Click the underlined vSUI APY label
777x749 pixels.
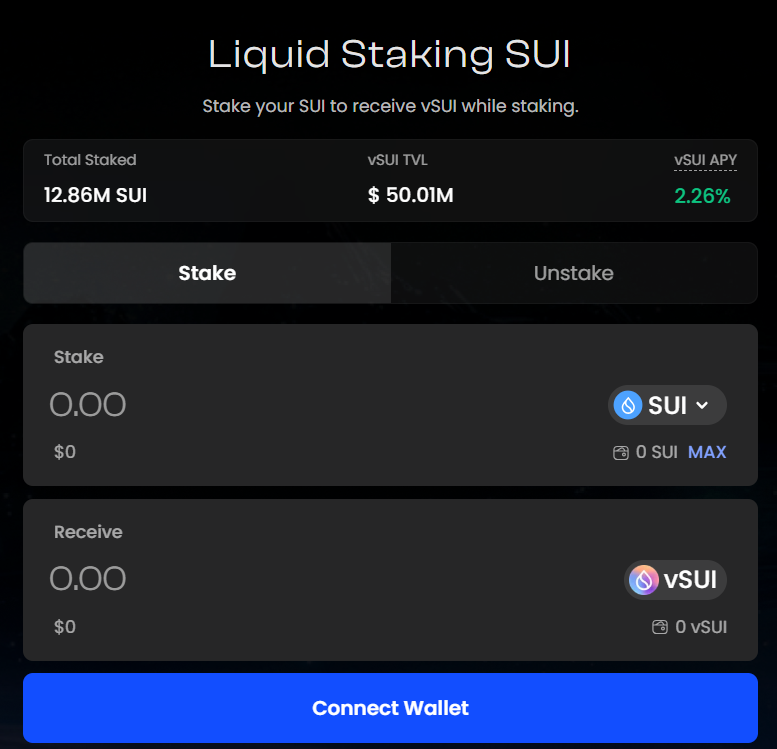click(705, 160)
